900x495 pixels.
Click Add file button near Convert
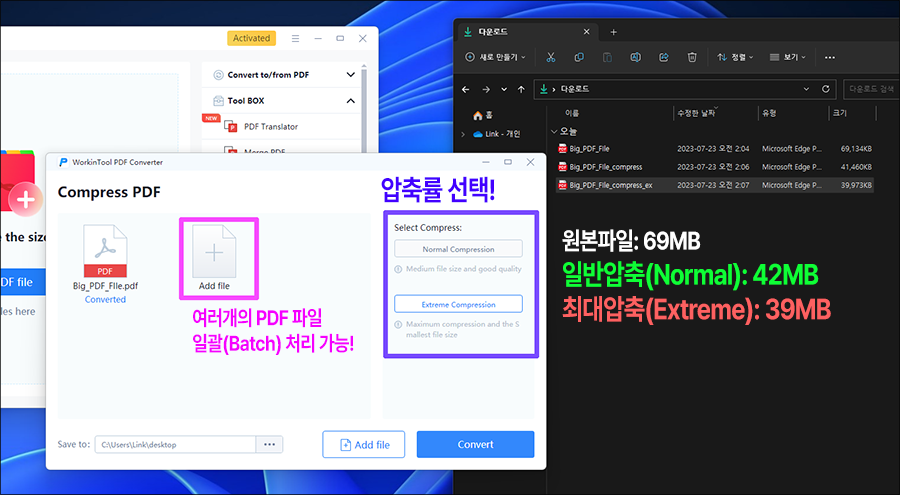(364, 444)
